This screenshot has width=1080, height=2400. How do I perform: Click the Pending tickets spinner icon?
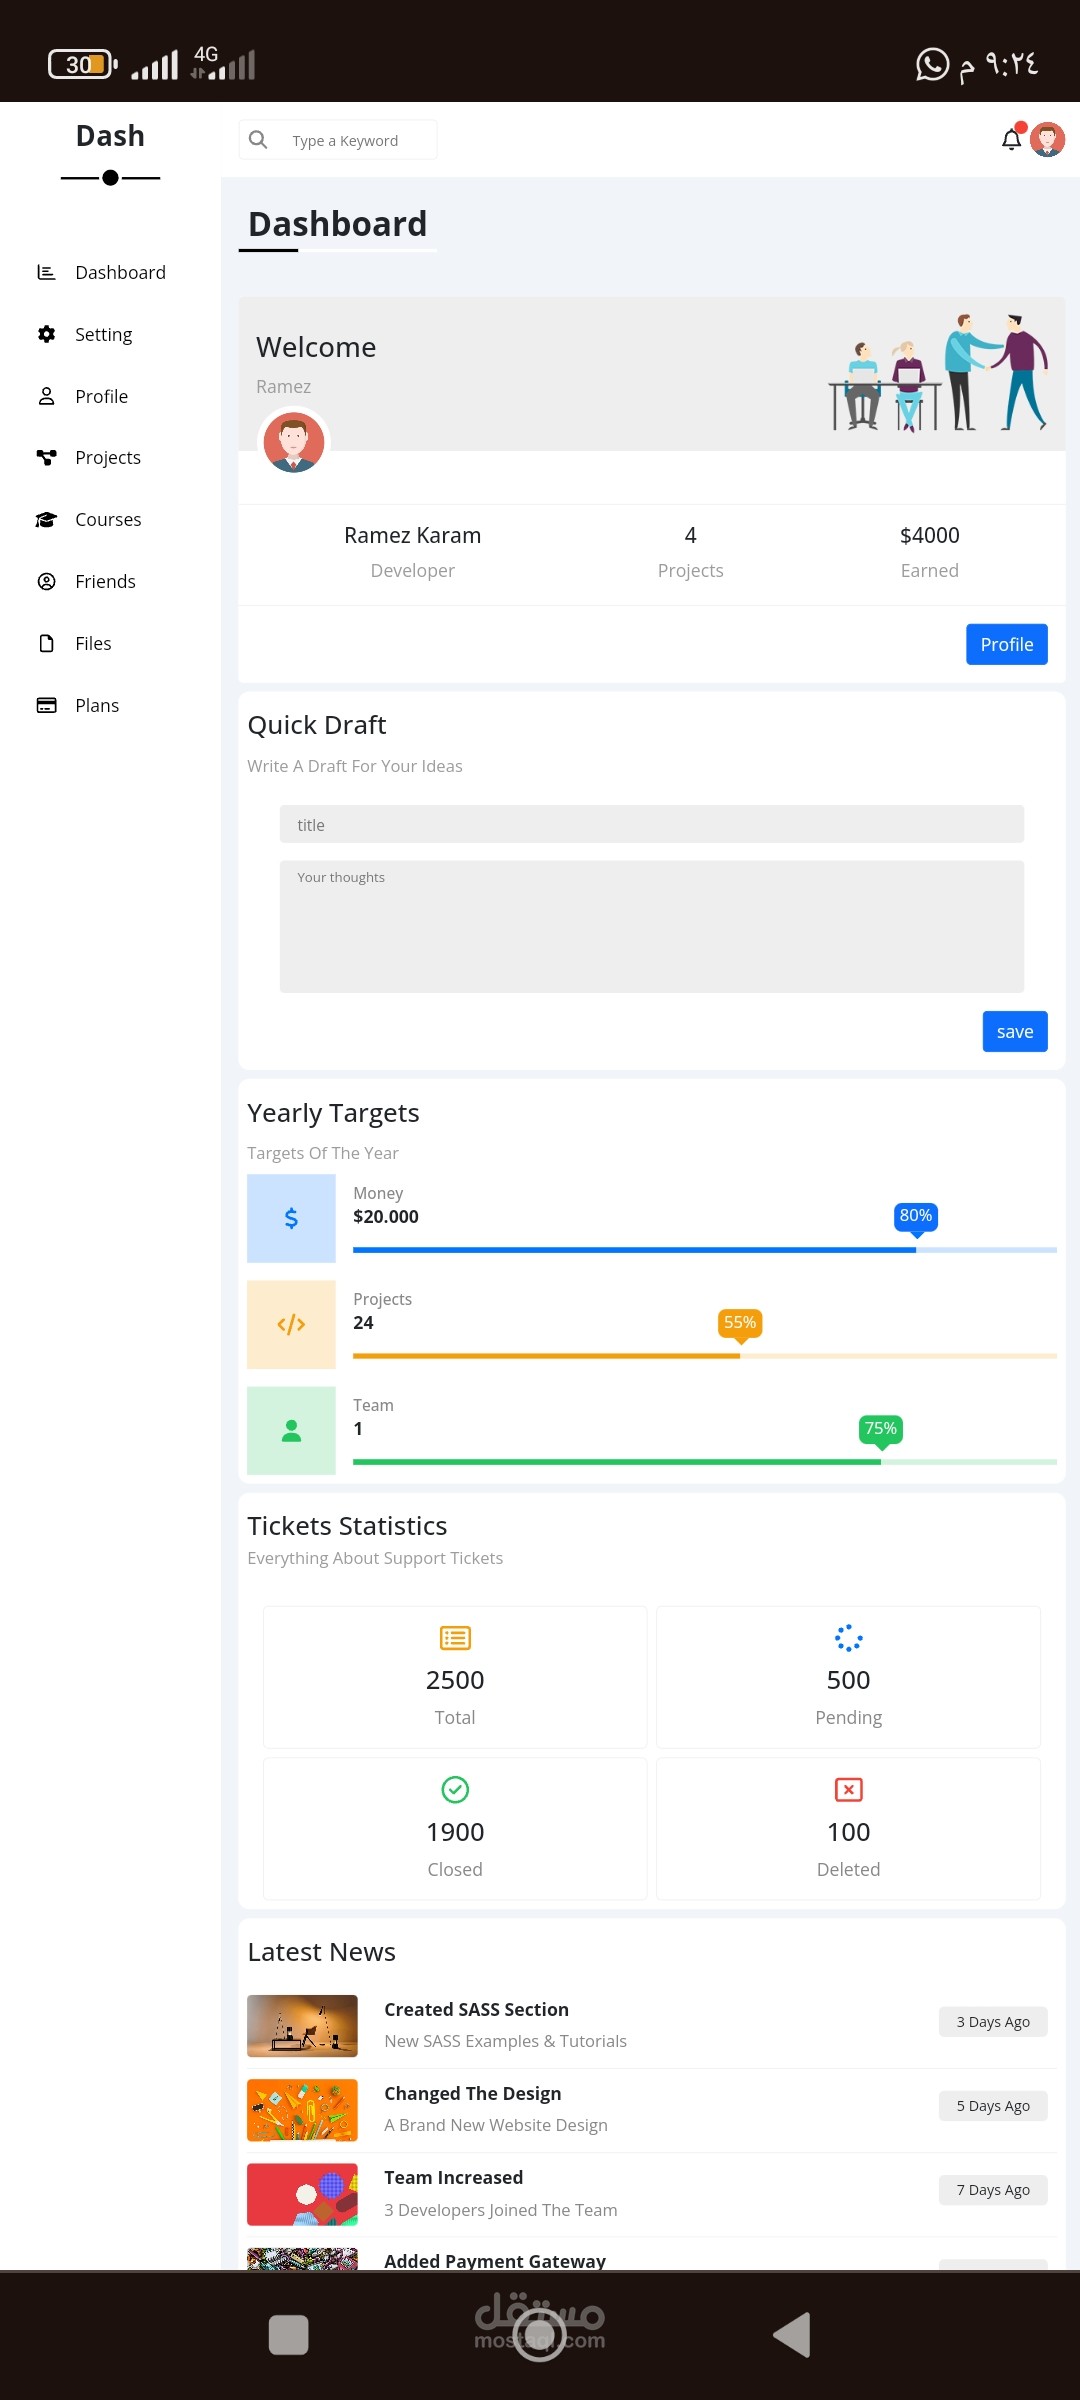pyautogui.click(x=848, y=1638)
